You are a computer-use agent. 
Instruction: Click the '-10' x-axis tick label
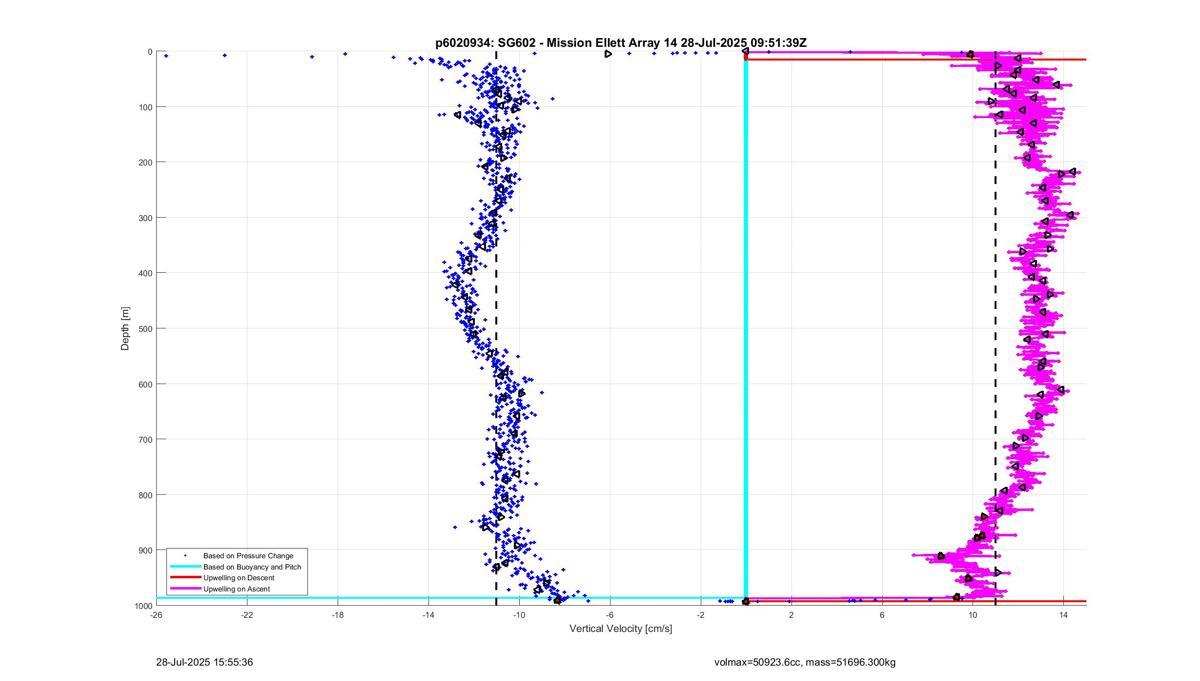tap(519, 616)
